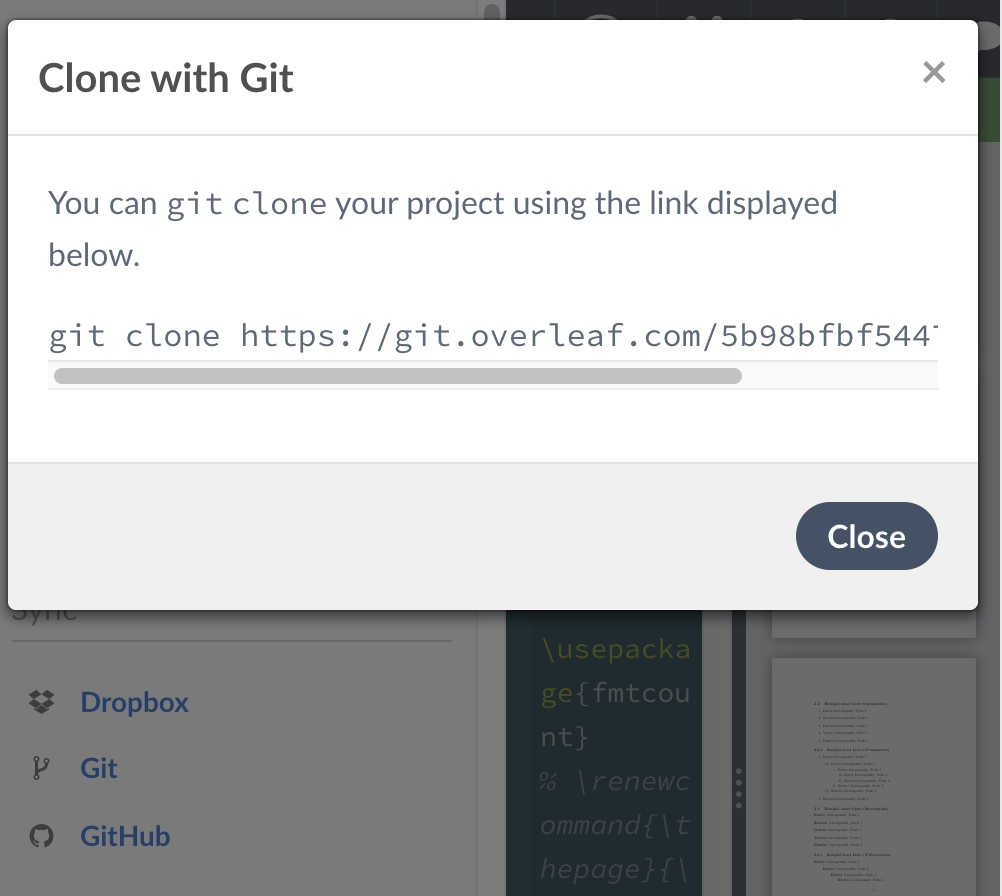Click the git clone URL text field
Viewport: 1002px width, 896px height.
pos(492,335)
